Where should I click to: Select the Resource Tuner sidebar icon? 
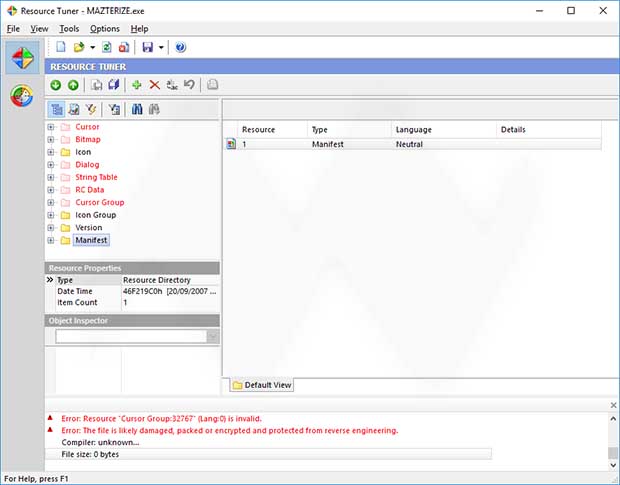point(23,58)
